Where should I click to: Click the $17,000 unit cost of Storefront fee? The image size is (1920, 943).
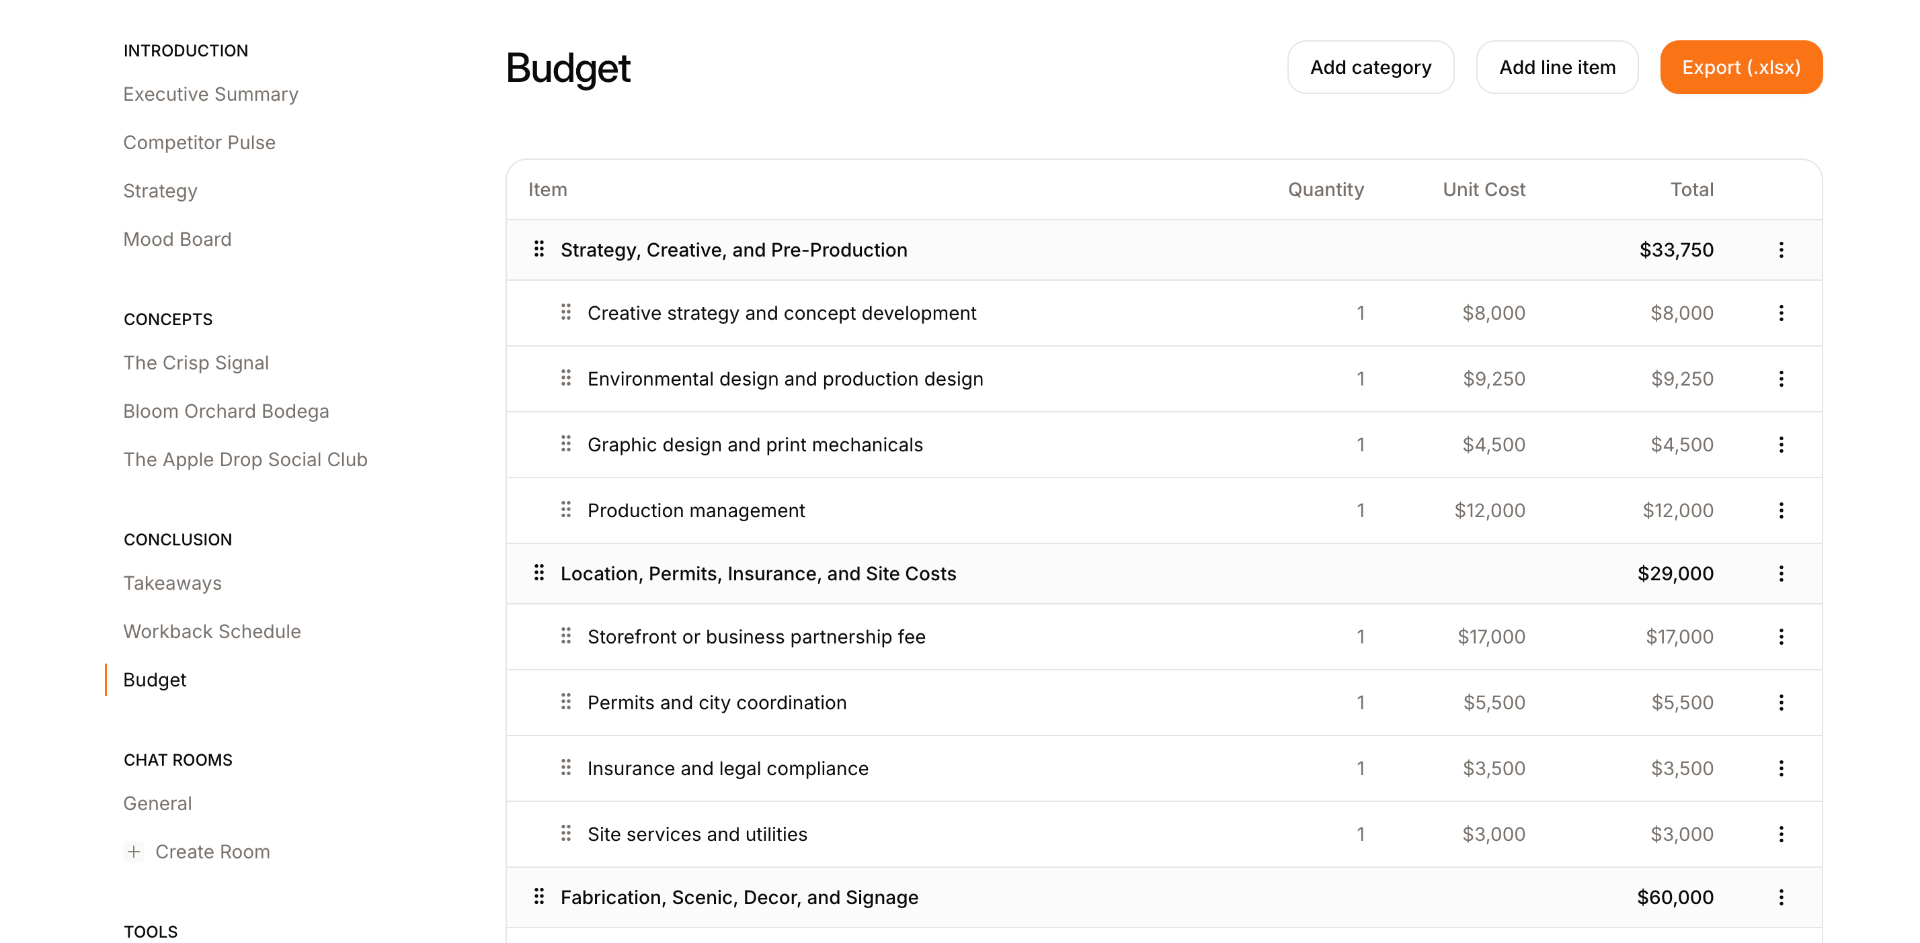(x=1491, y=637)
